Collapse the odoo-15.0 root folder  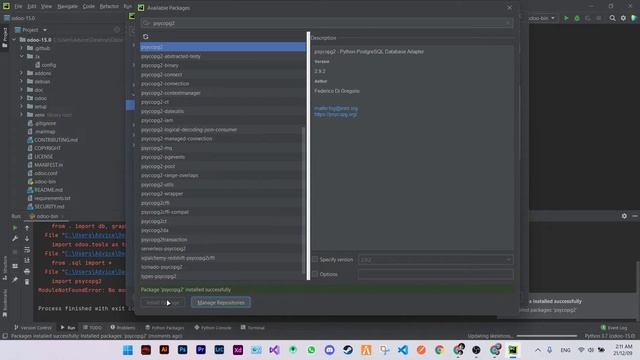click(x=14, y=40)
